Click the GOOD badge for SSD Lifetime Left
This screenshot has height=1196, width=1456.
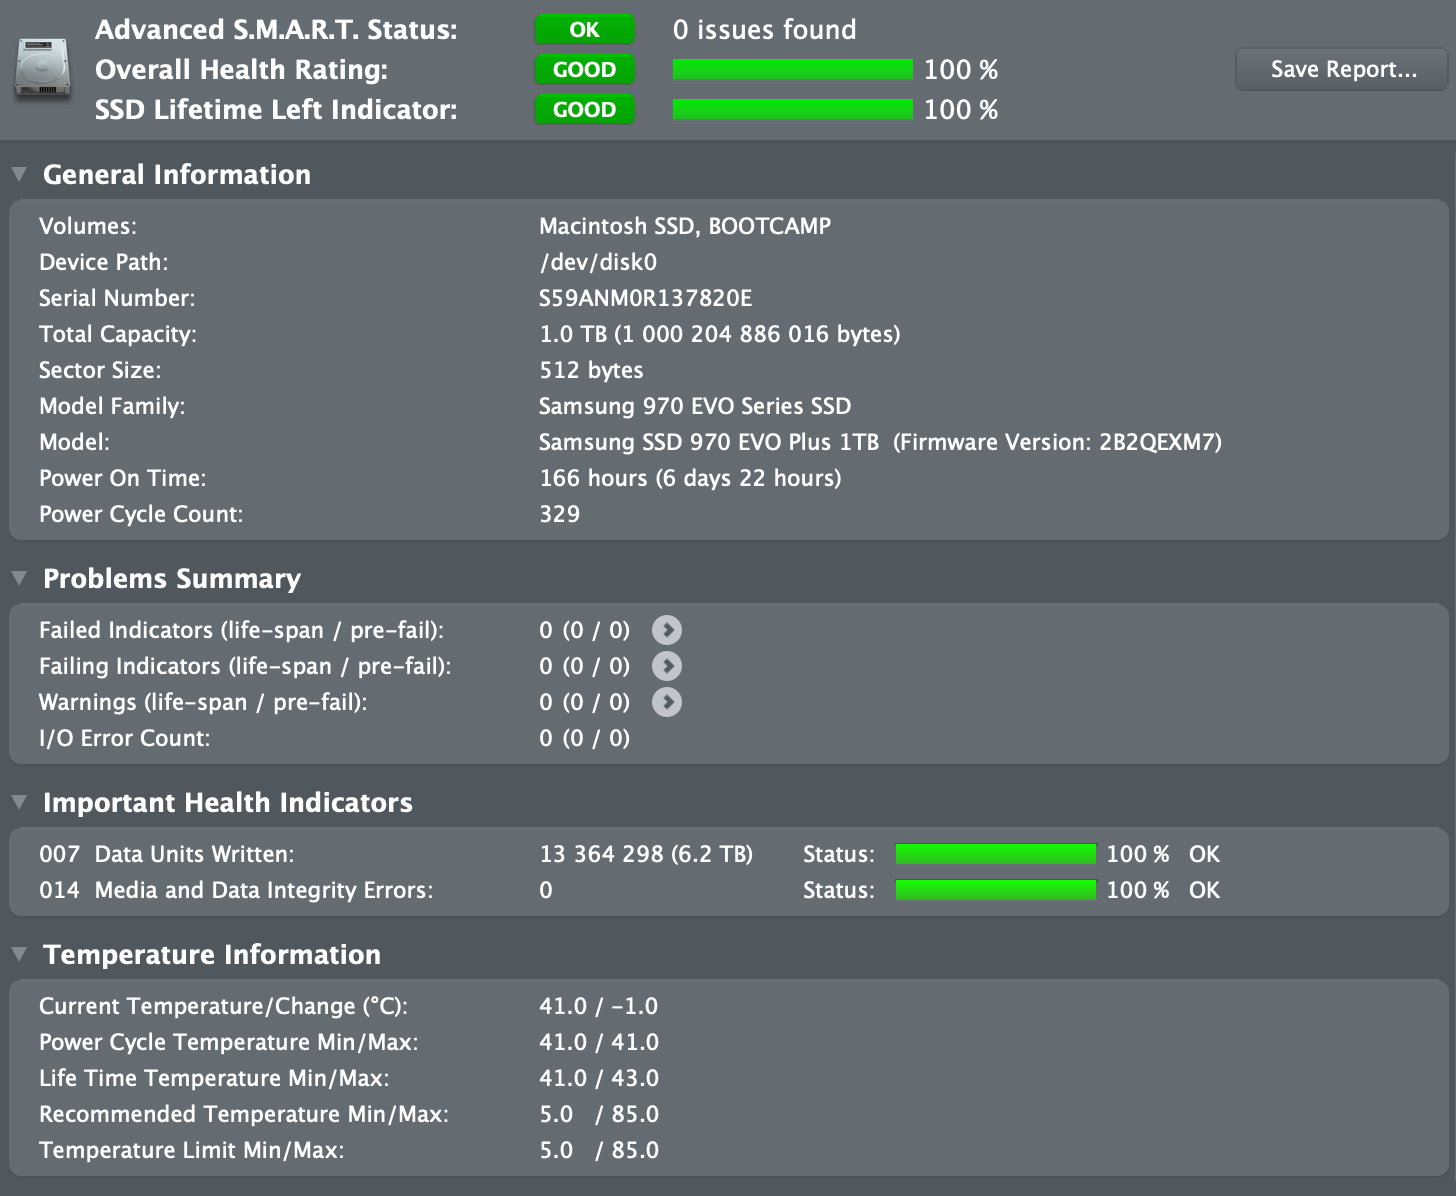click(584, 110)
